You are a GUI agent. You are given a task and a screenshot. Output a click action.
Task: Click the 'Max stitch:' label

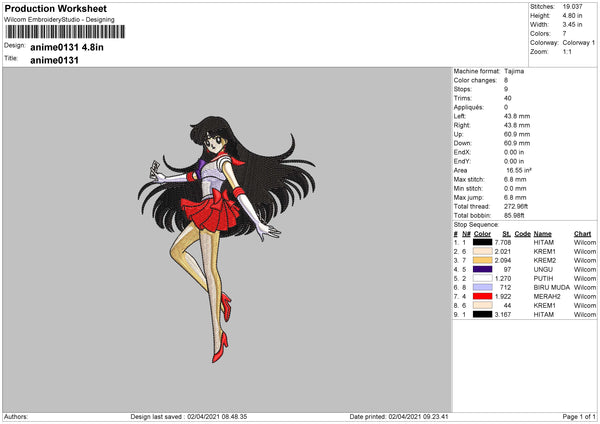[469, 179]
